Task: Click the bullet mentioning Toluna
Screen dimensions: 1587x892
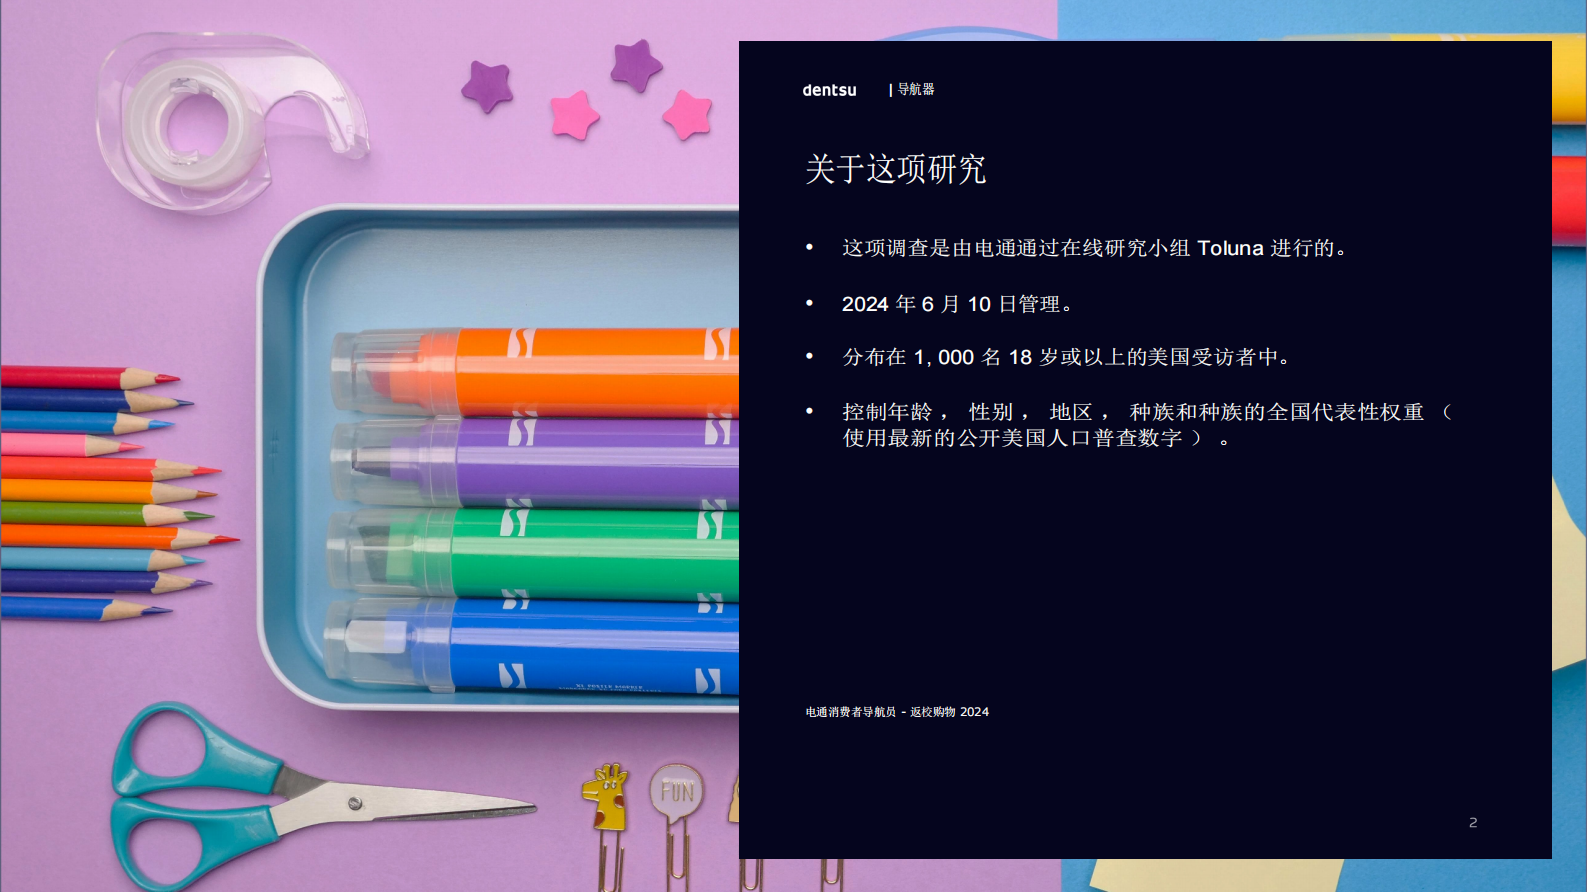Action: 1093,248
